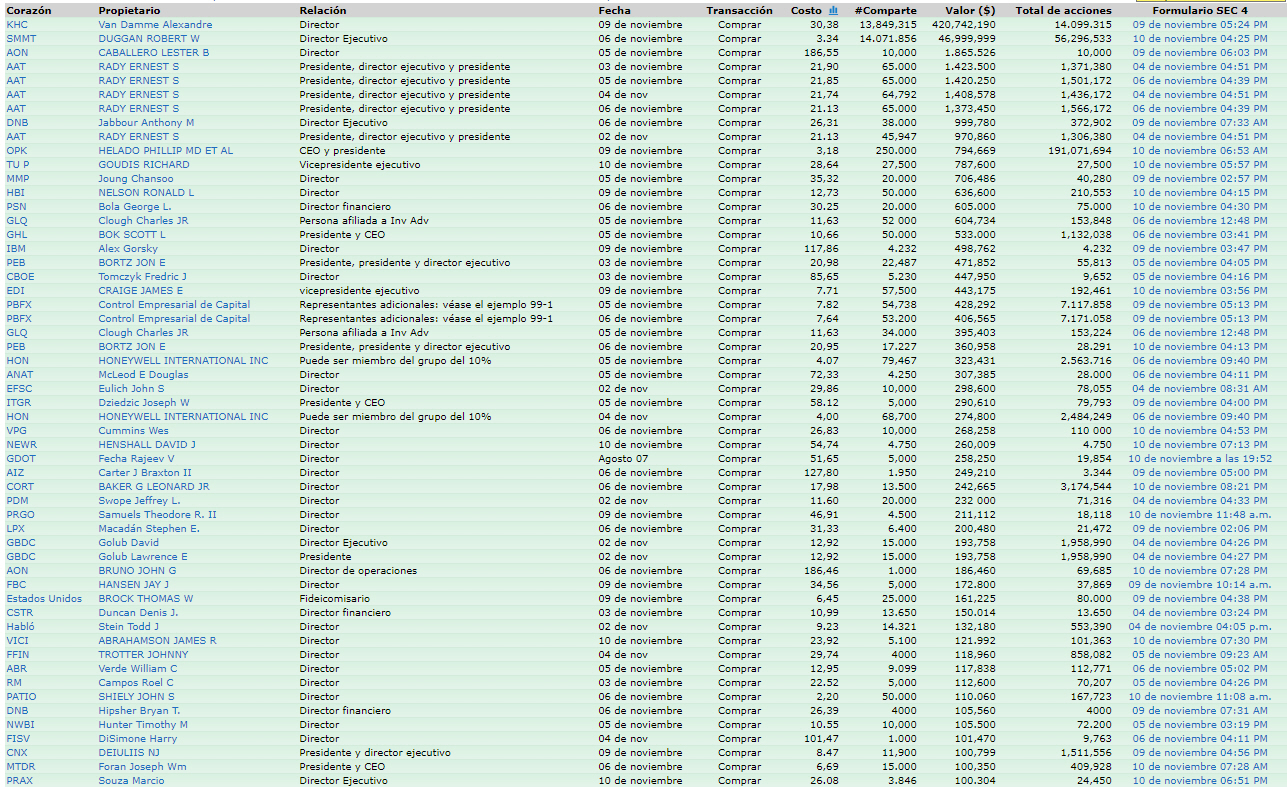
Task: Open the IBM ticker link
Action: coord(16,248)
